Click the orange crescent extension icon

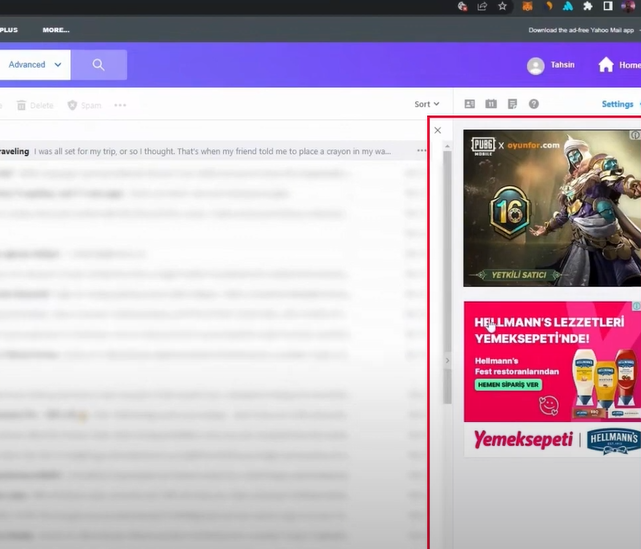[x=549, y=6]
